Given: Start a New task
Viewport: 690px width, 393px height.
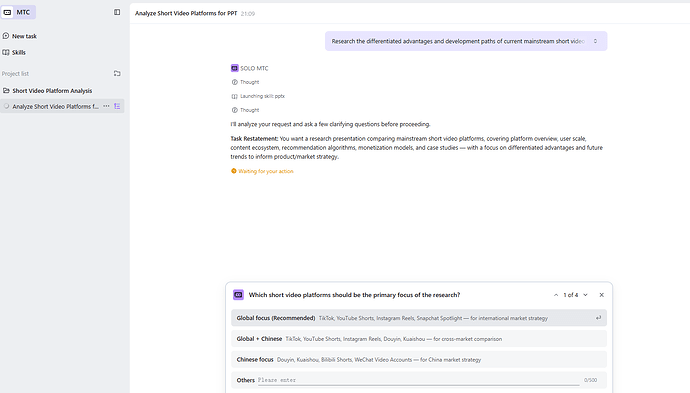Looking at the screenshot, I should 20,36.
